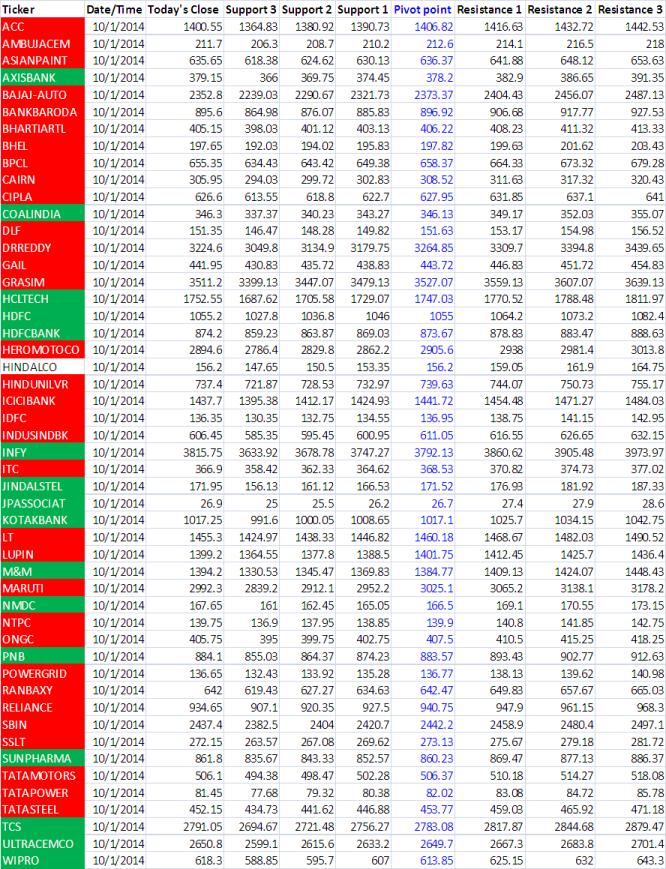Select the date cell in GAIL row
The height and width of the screenshot is (869, 666).
point(118,265)
